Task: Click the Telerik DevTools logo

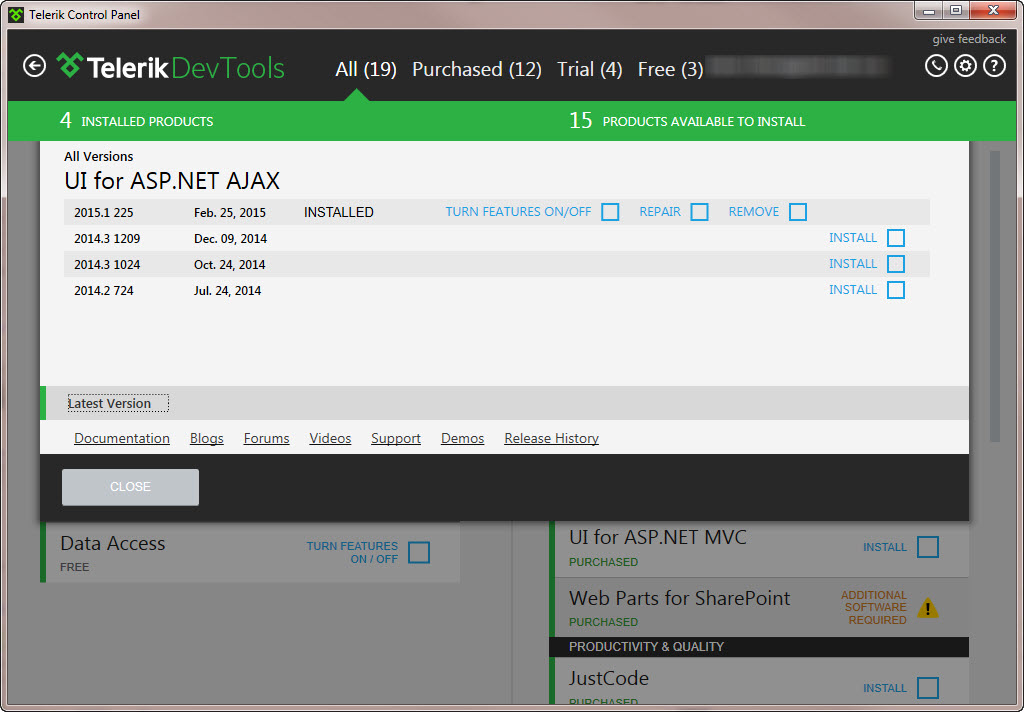Action: [x=170, y=67]
